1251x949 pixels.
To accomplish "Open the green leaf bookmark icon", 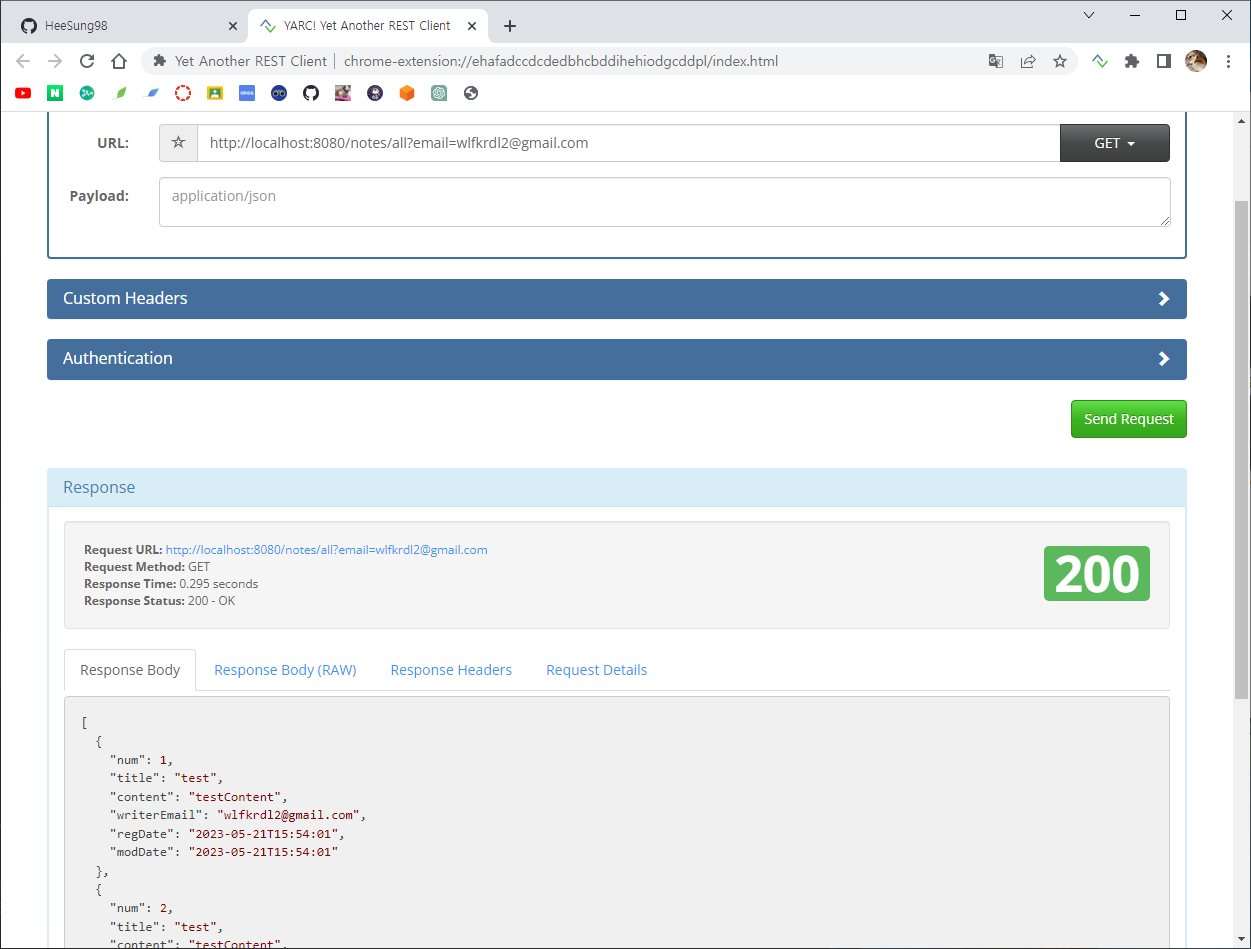I will (121, 93).
